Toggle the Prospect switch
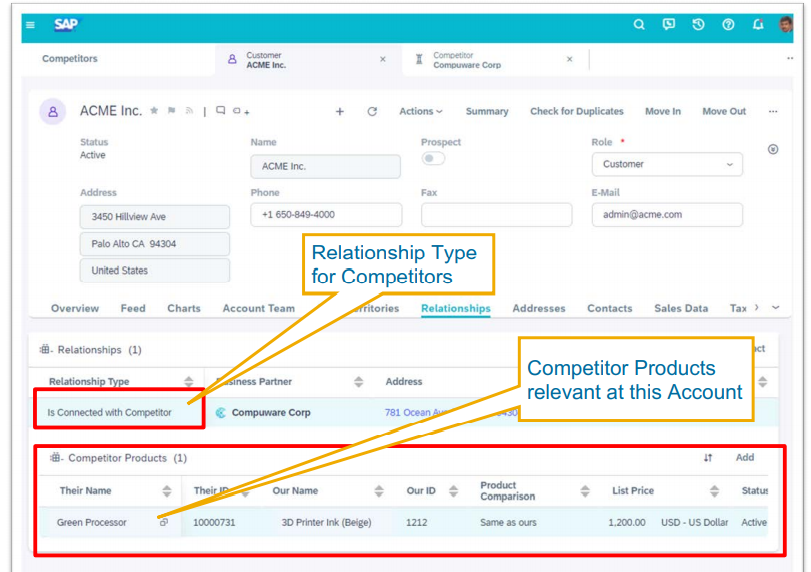This screenshot has width=811, height=572. tap(433, 158)
